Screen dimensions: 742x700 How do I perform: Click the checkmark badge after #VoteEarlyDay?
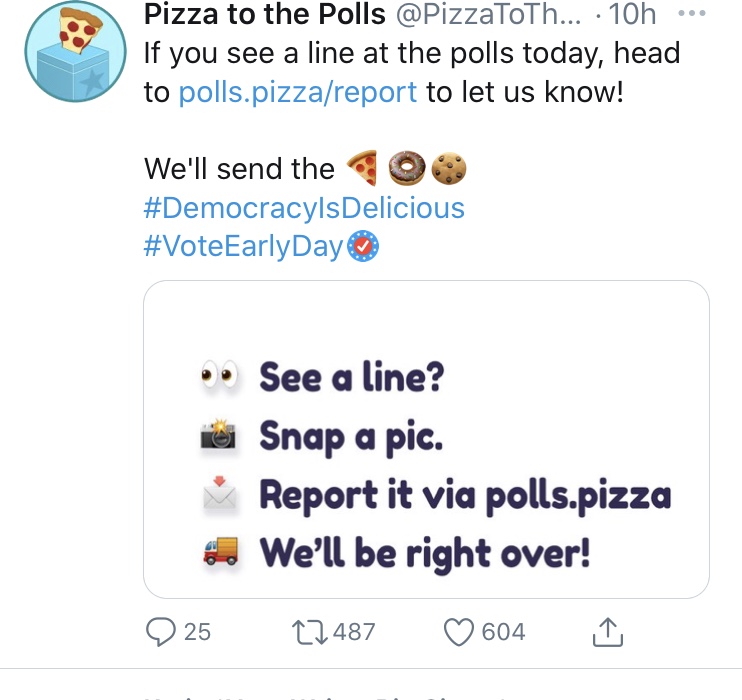click(363, 246)
